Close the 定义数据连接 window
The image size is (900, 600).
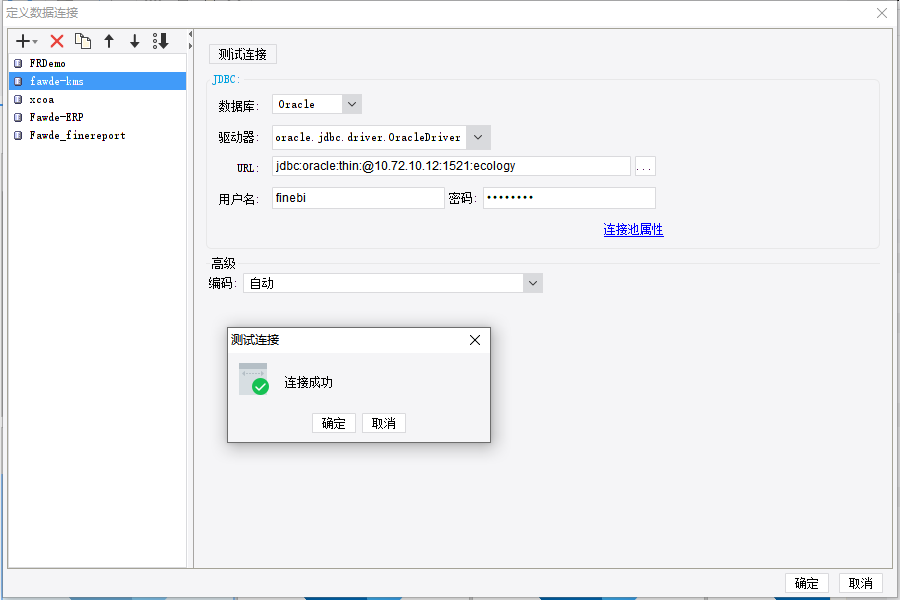click(x=882, y=13)
